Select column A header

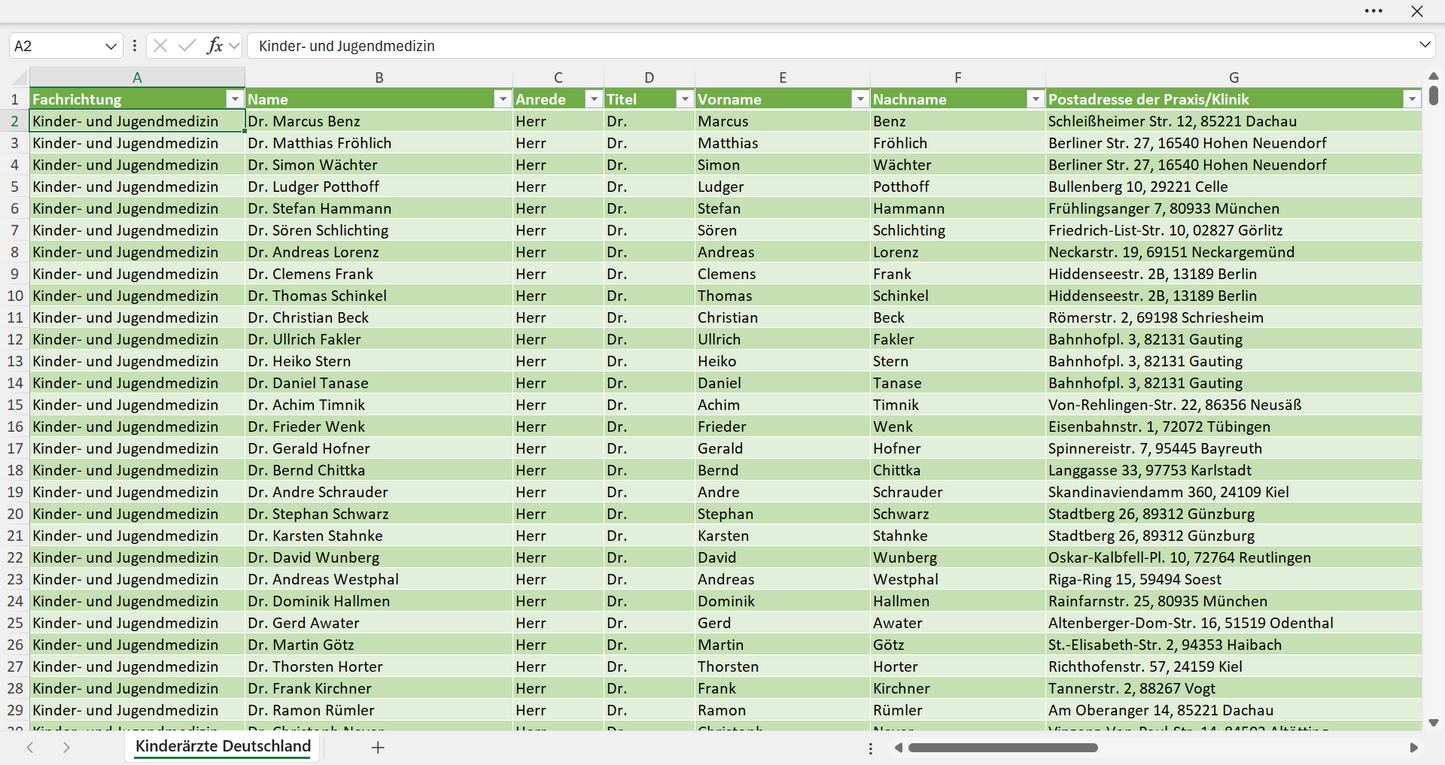(137, 77)
